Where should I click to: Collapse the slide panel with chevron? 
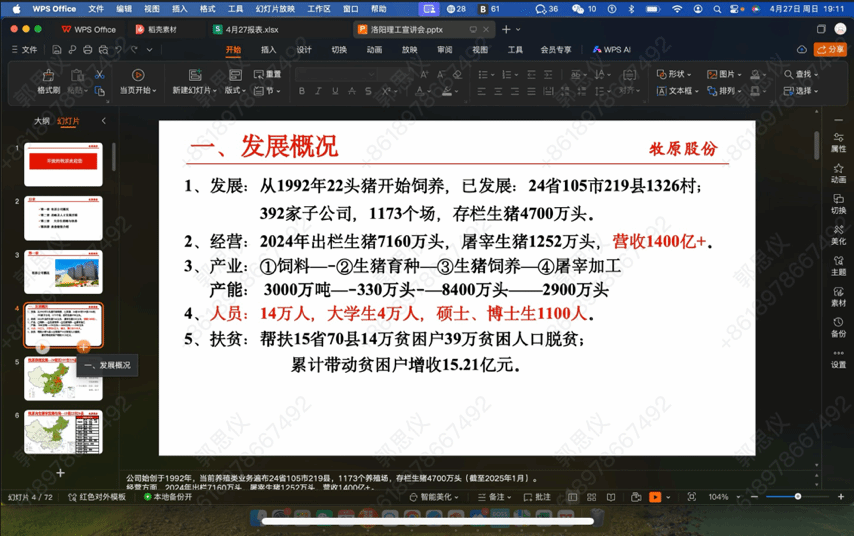coord(103,121)
